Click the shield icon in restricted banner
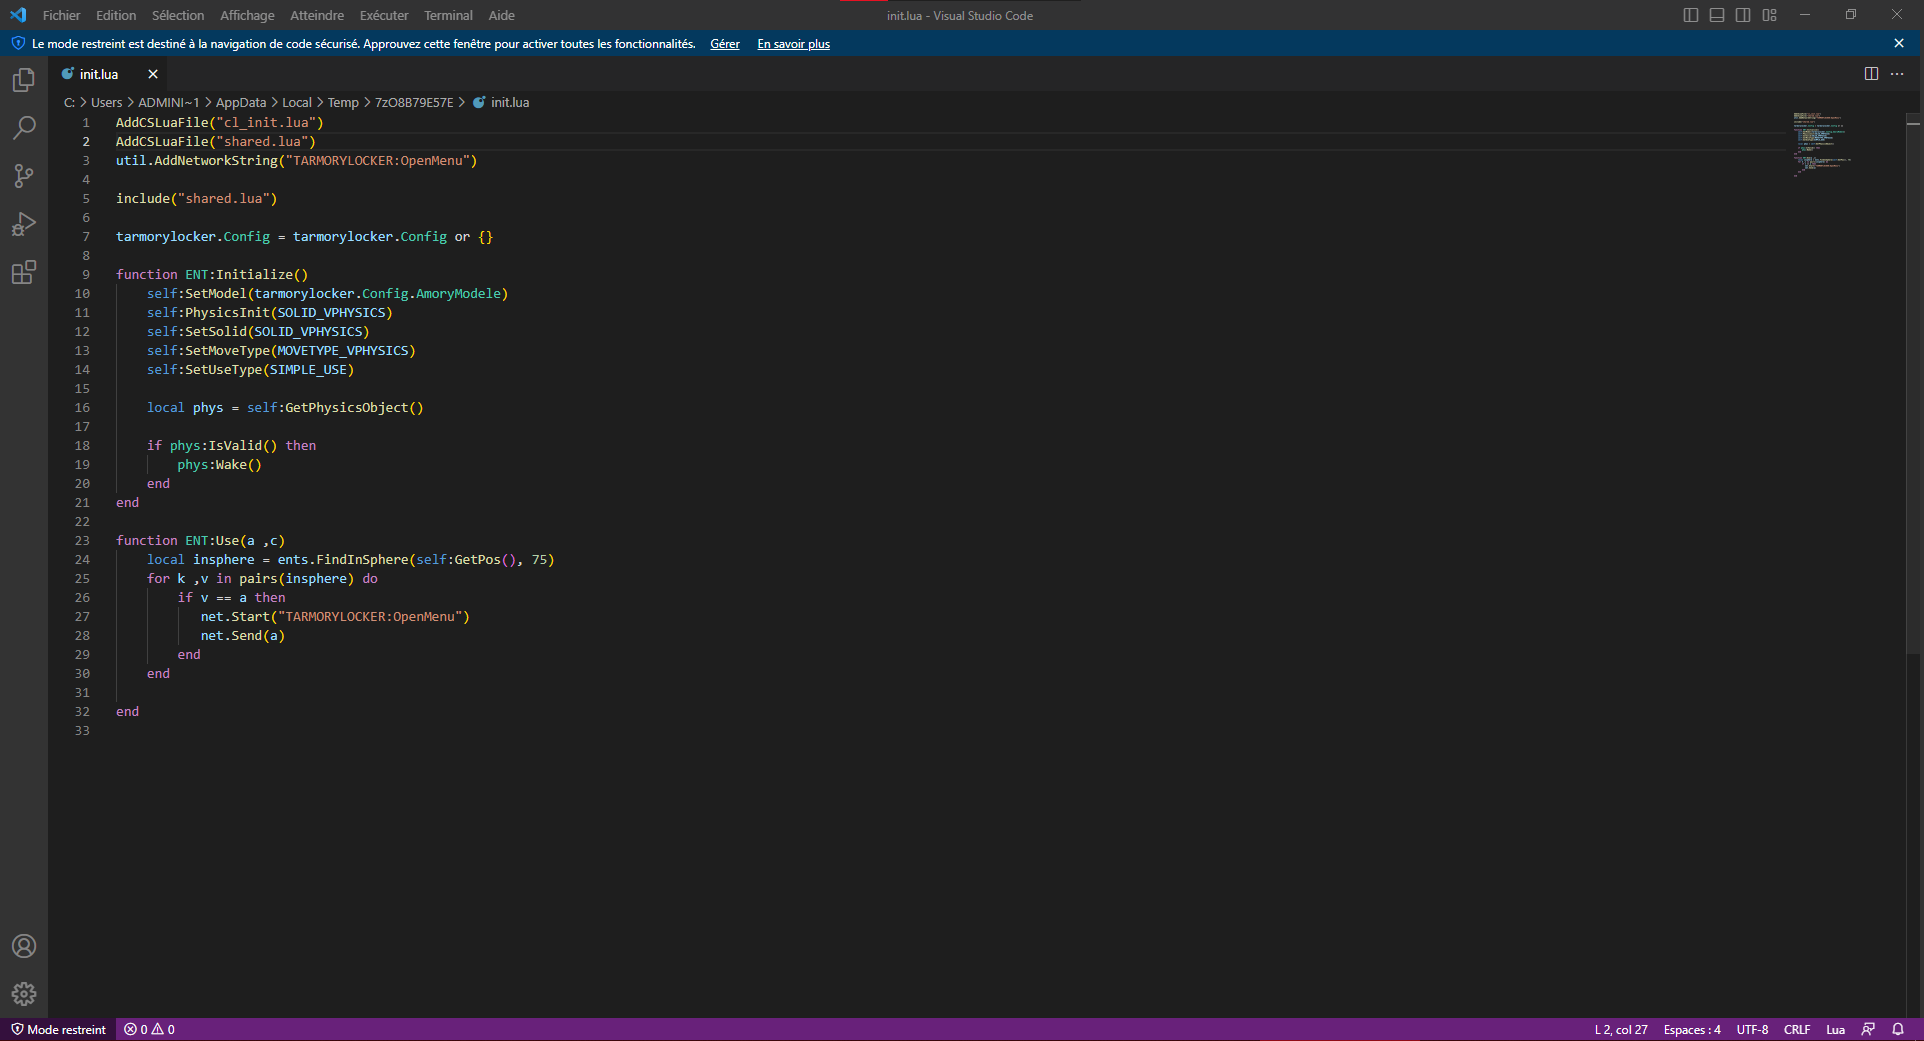The width and height of the screenshot is (1924, 1041). click(18, 43)
